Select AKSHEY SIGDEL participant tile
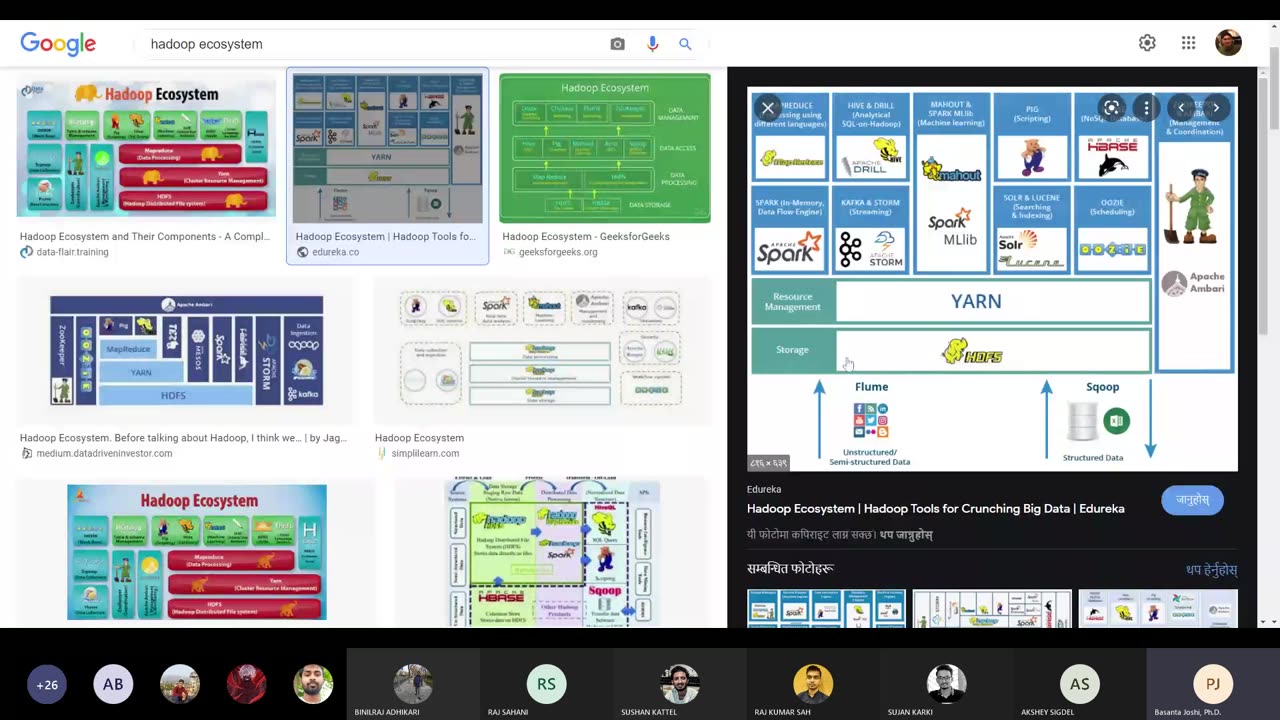 coord(1079,684)
